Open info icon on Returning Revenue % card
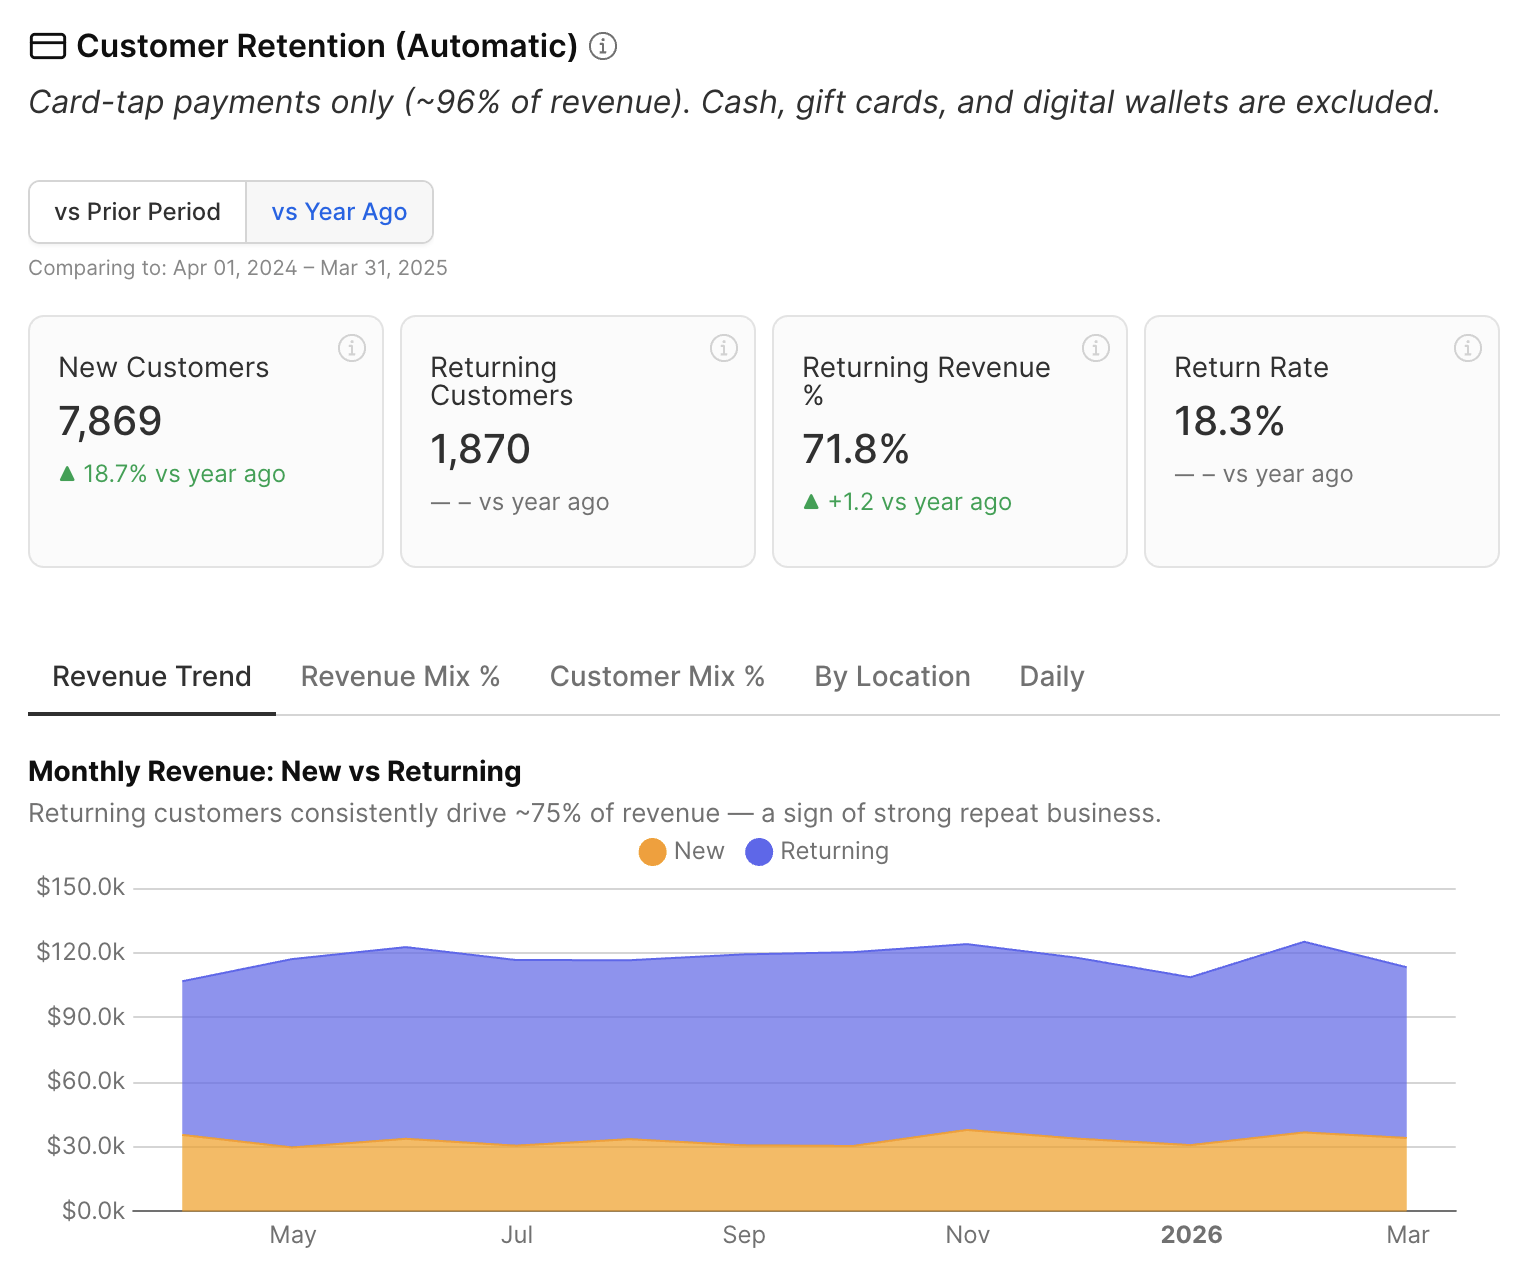Screen dimensions: 1528x1286 coord(1096,348)
